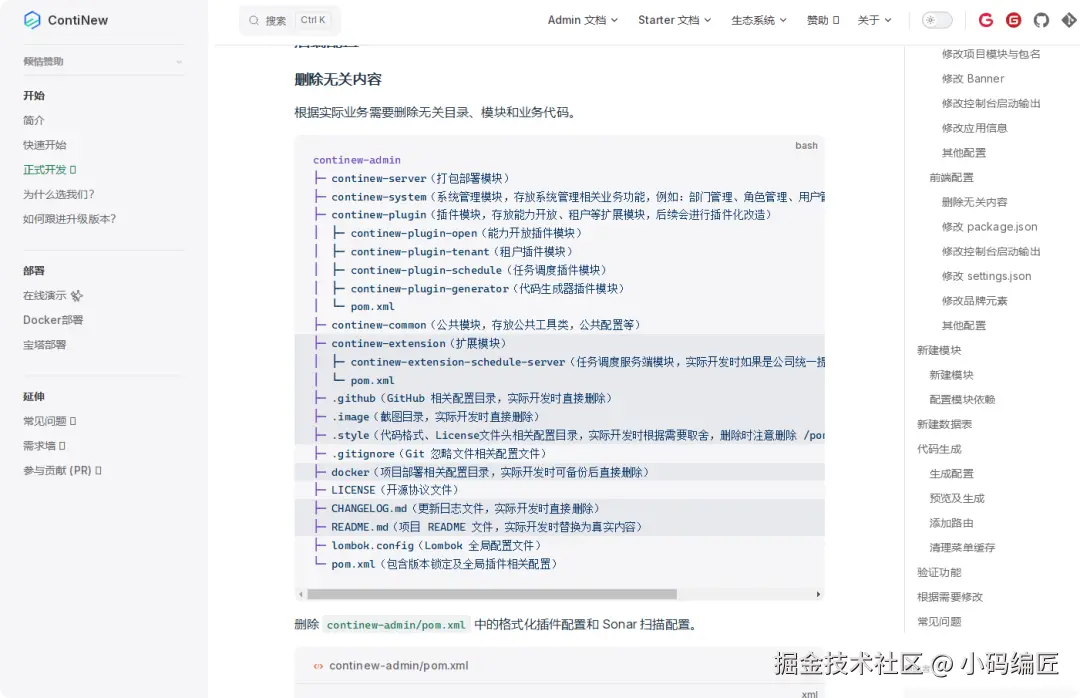Open 快速开始 sidebar page
The height and width of the screenshot is (698, 1080).
point(45,145)
